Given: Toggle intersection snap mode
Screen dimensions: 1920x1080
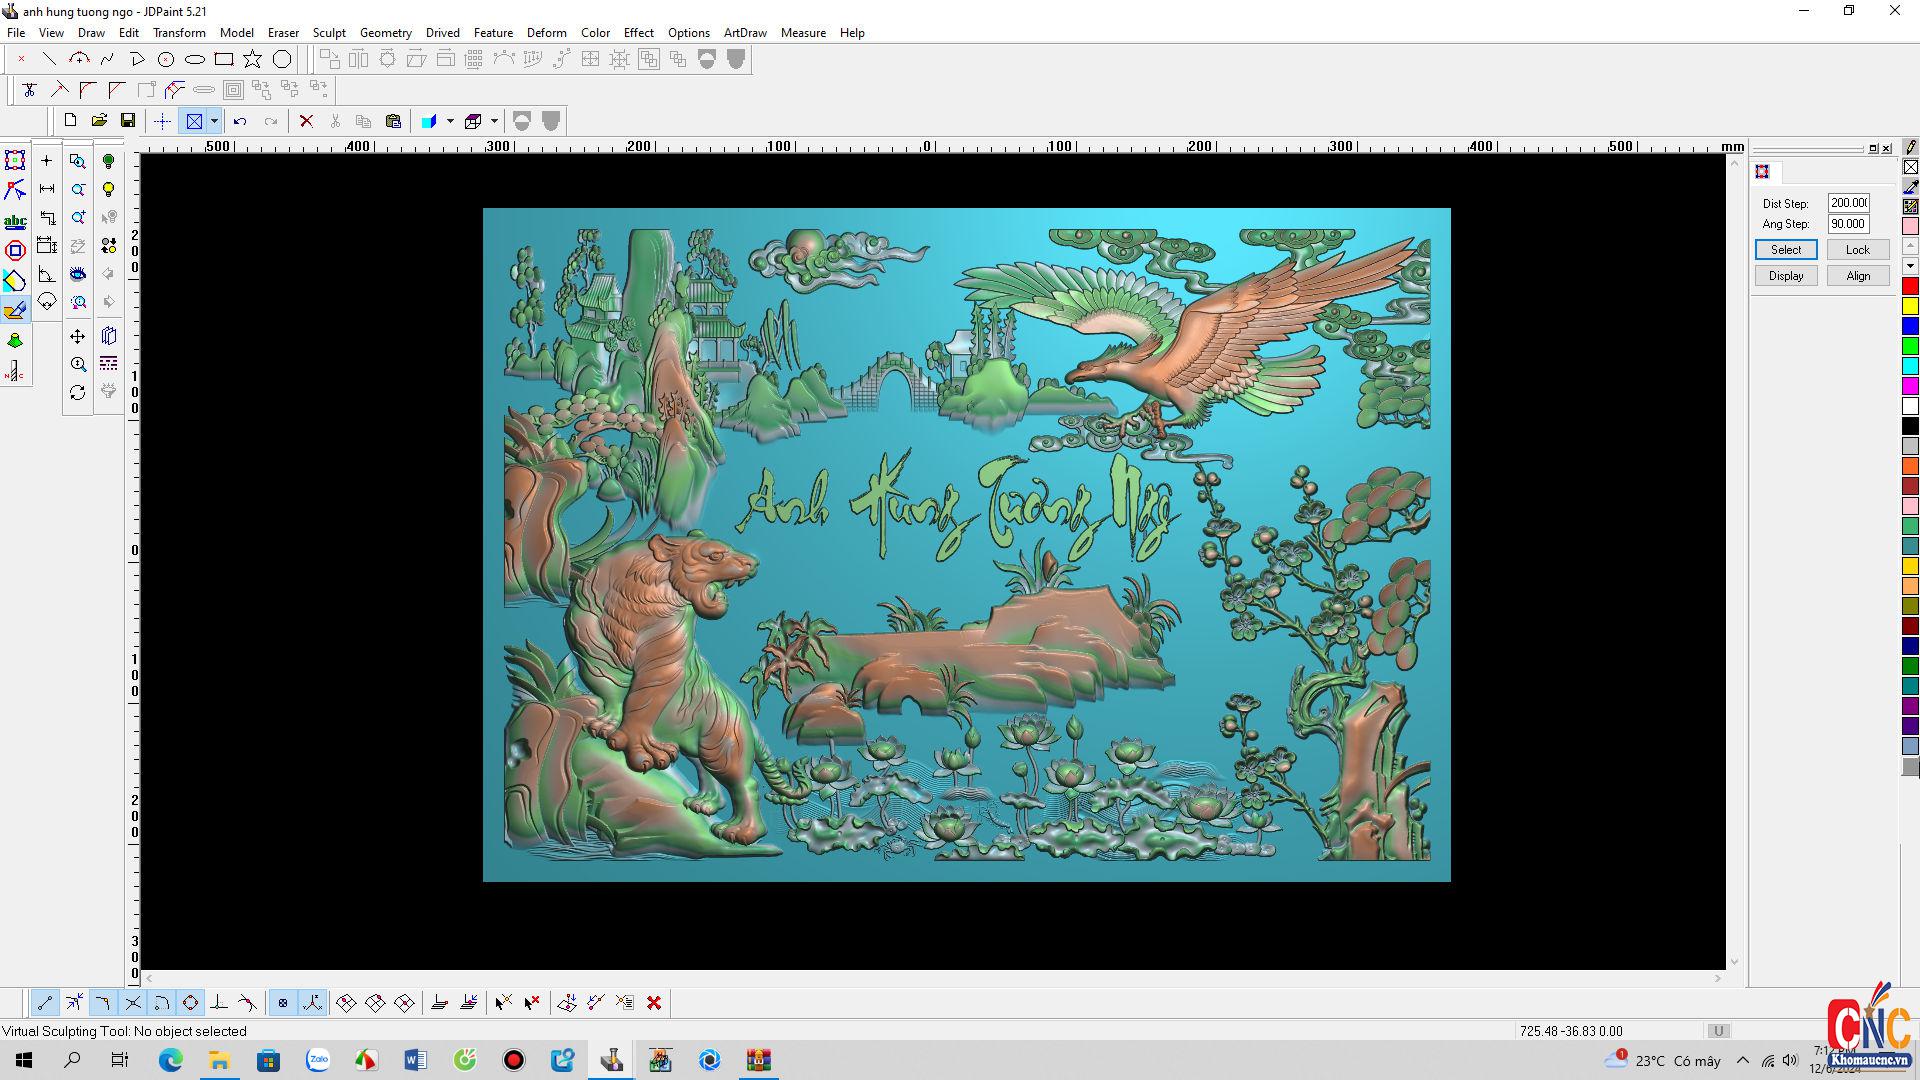Looking at the screenshot, I should click(133, 1003).
